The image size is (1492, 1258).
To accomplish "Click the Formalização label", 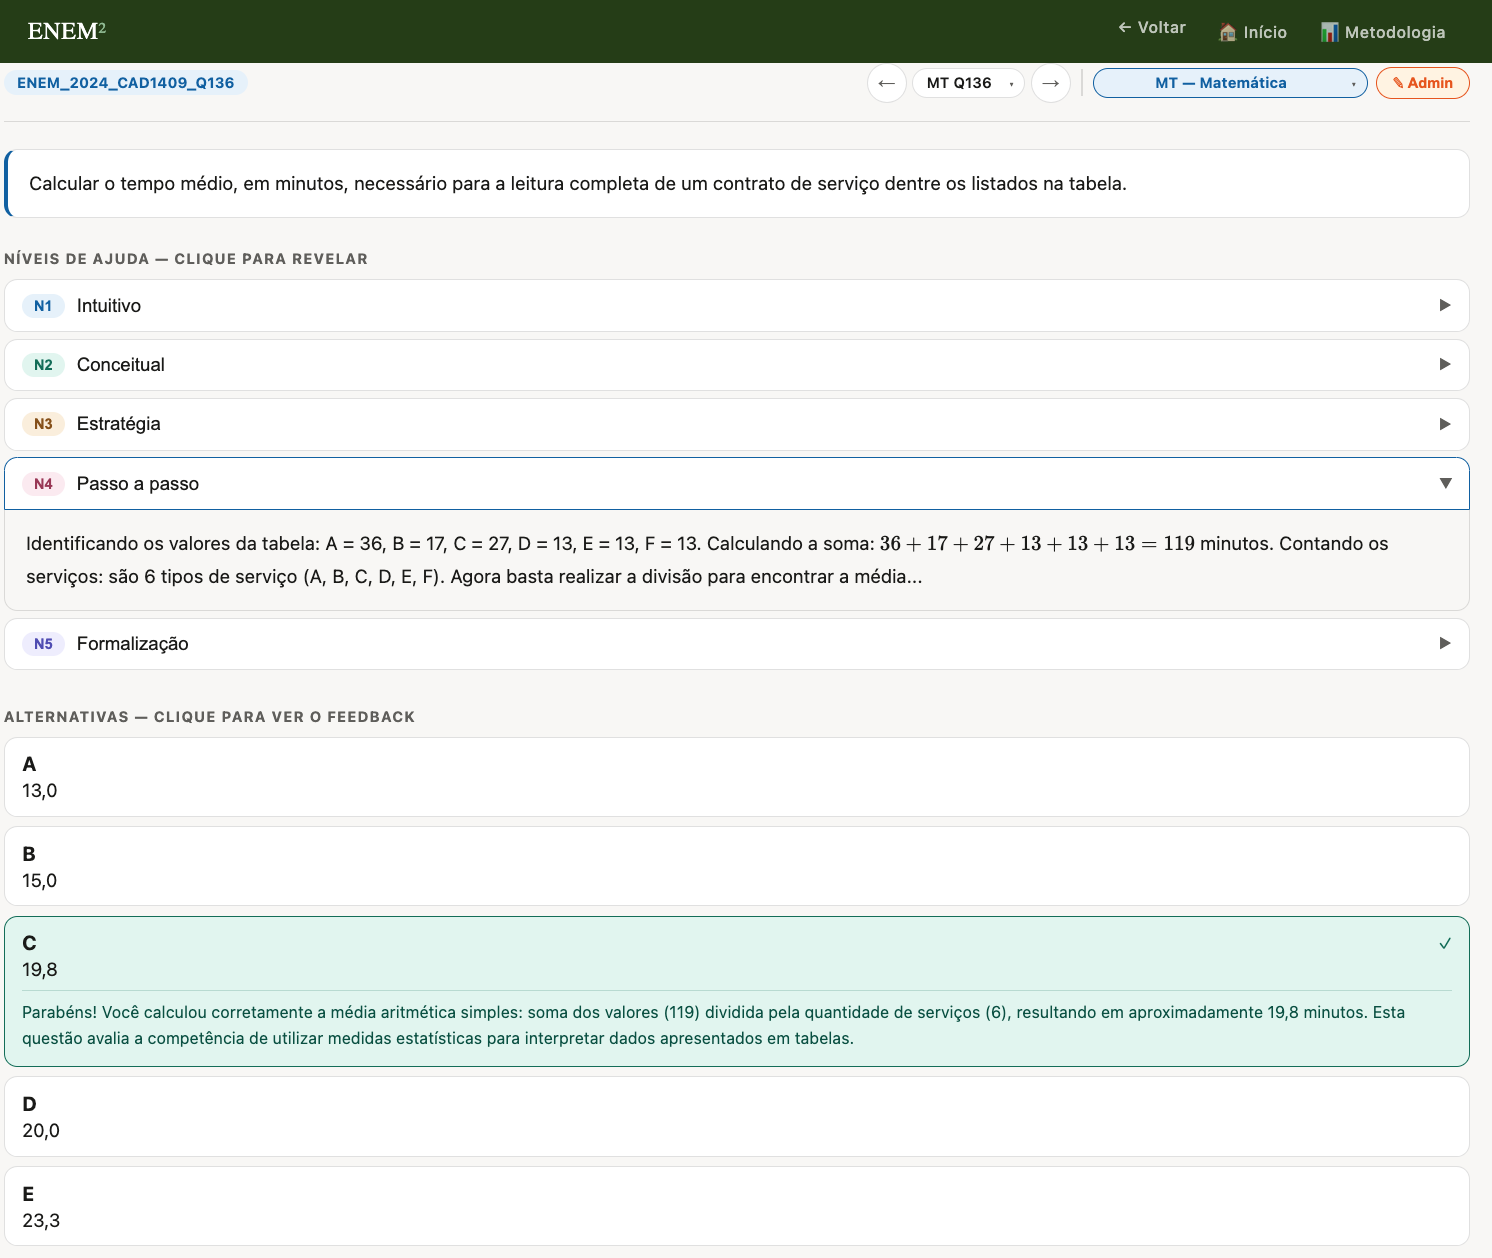I will pos(133,644).
